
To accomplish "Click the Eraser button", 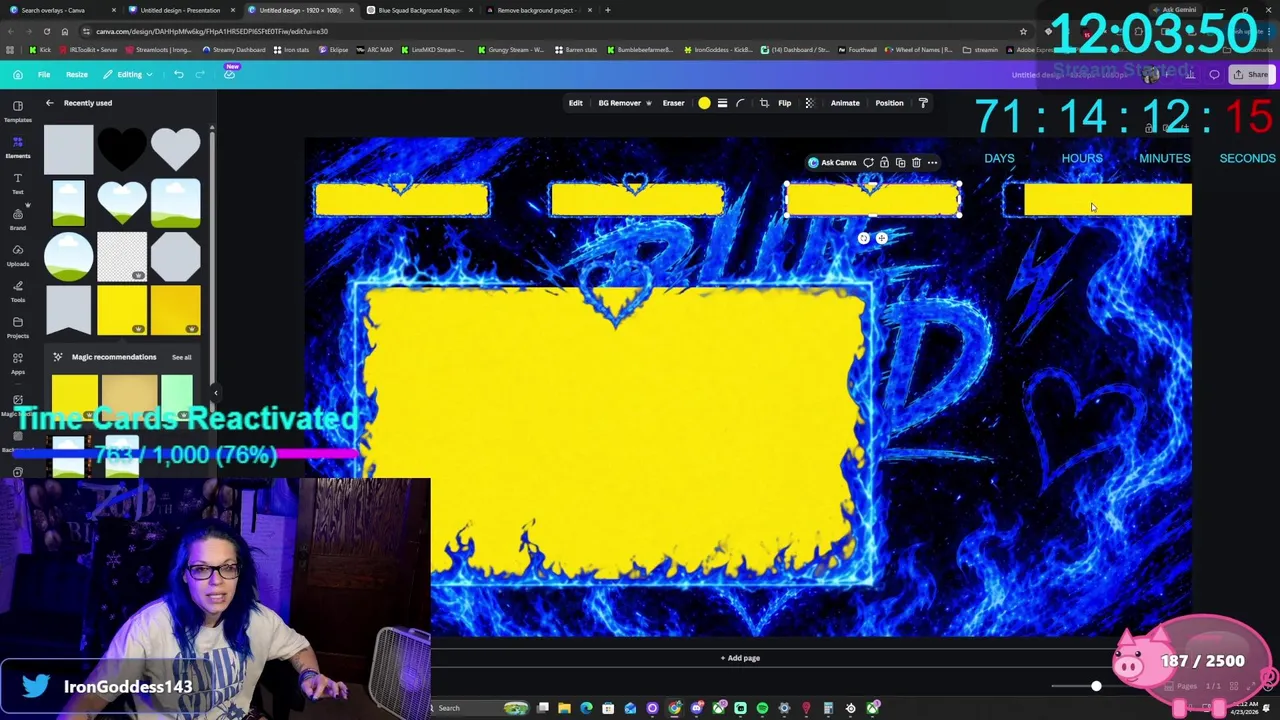I will [673, 103].
